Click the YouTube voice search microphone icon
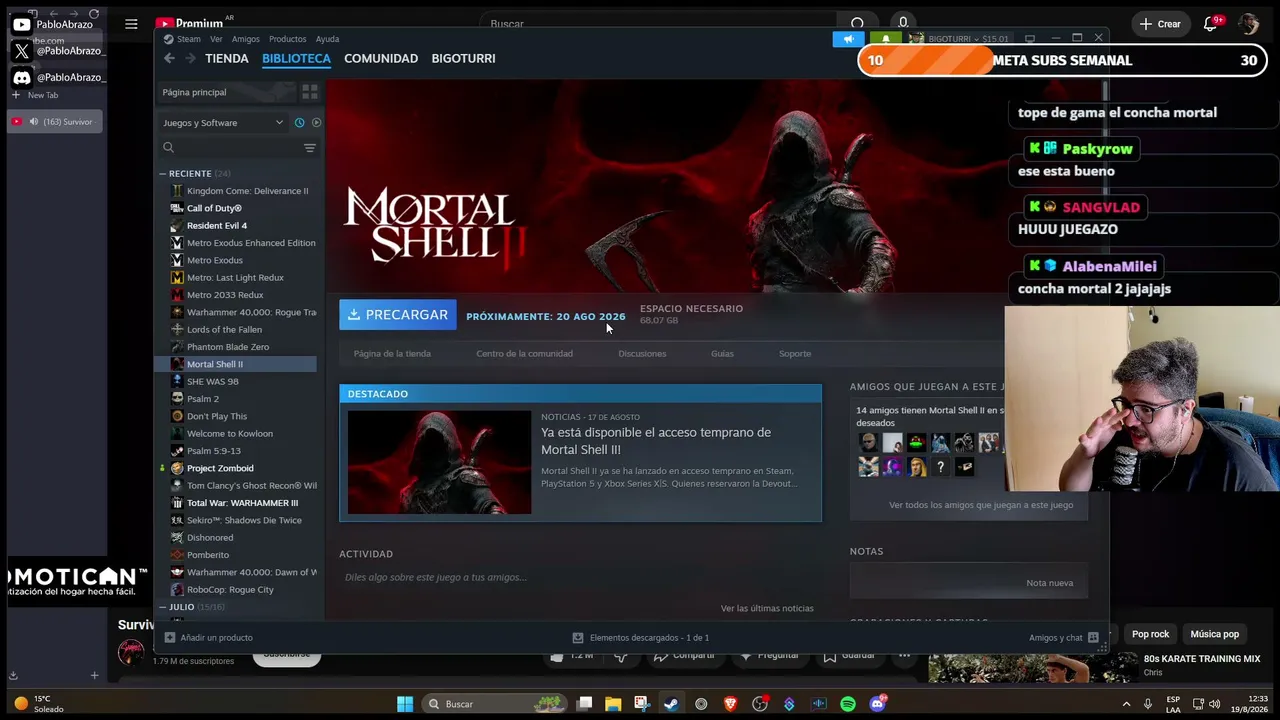This screenshot has height=720, width=1280. coord(902,23)
